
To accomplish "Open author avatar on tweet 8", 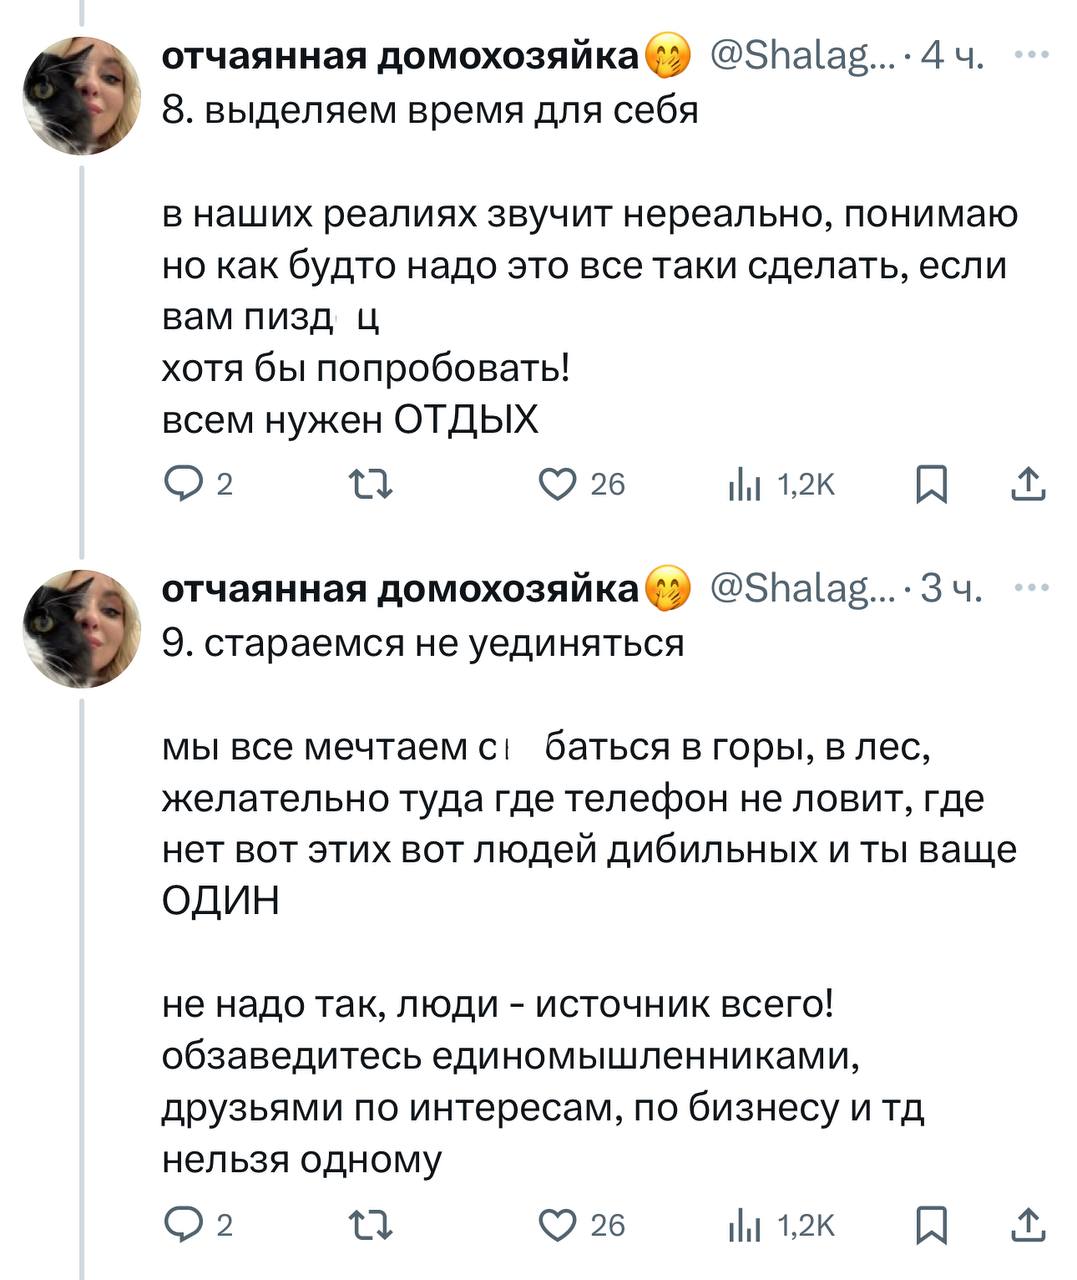I will coord(83,96).
